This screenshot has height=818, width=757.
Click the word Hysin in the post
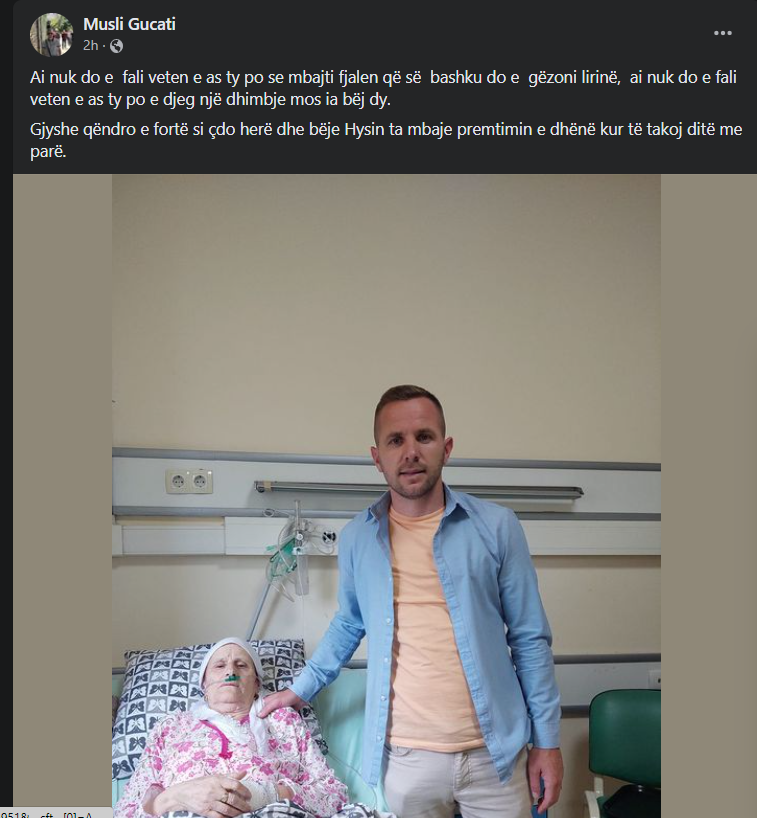point(364,129)
